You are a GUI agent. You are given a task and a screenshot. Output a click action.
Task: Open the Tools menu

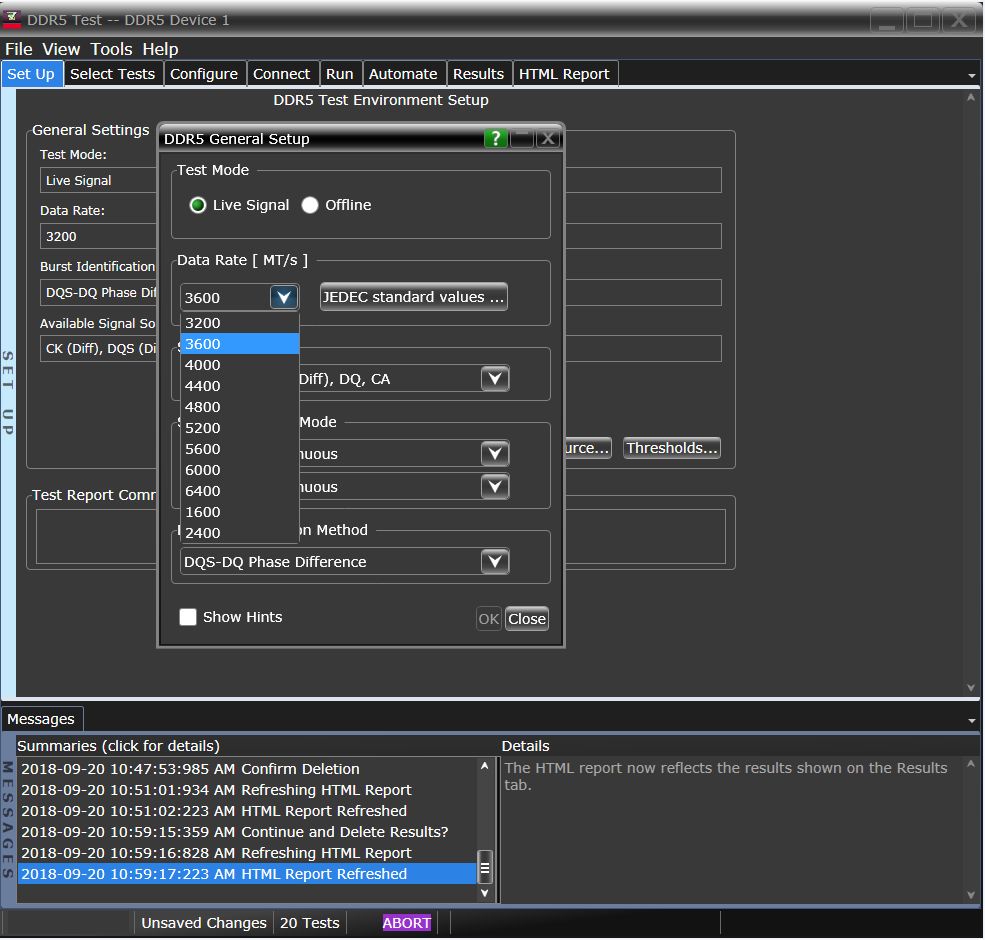point(111,49)
